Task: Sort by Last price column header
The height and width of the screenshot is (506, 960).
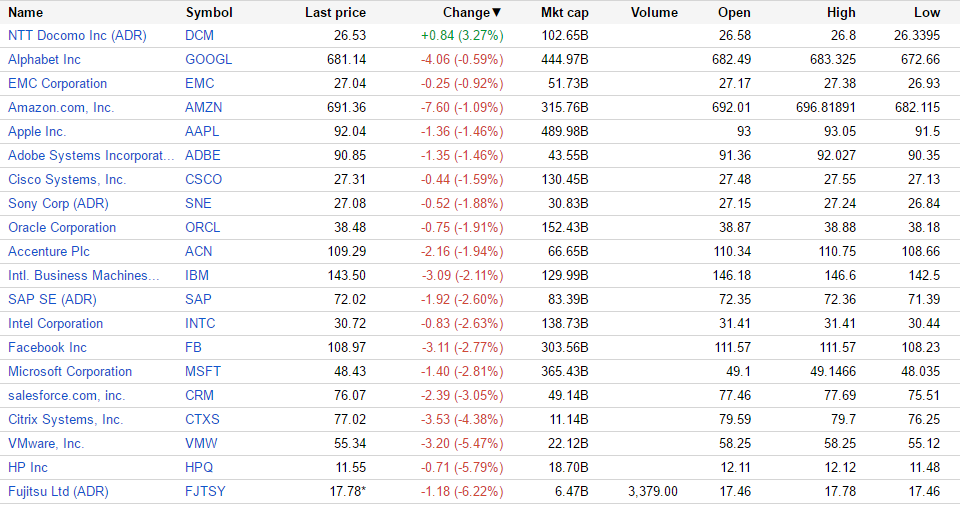Action: pyautogui.click(x=335, y=13)
